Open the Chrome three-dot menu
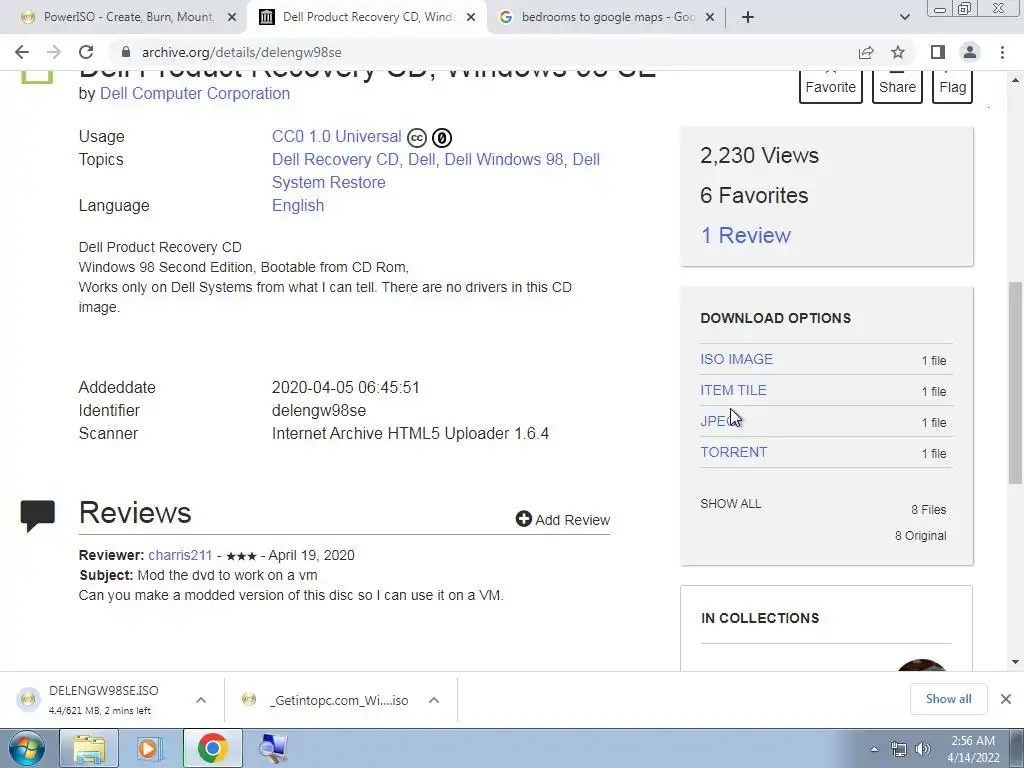The image size is (1024, 768). tap(1002, 52)
